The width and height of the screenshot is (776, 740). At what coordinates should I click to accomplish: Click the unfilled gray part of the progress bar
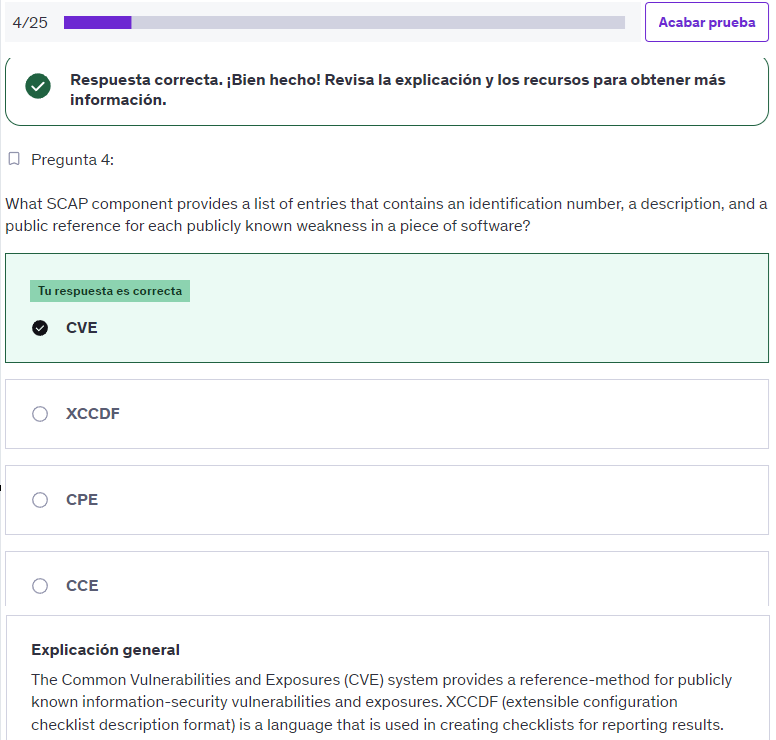pyautogui.click(x=378, y=22)
